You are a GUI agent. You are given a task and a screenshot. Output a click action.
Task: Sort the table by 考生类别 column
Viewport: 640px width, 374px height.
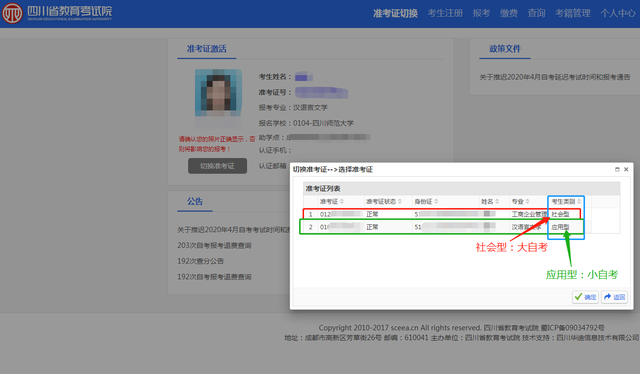point(566,201)
